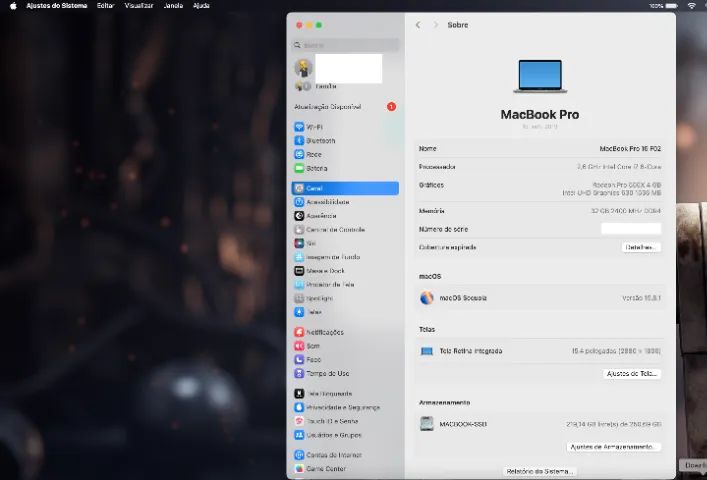Click the Relatório do Sistema... button
This screenshot has height=480, width=707.
[540, 471]
